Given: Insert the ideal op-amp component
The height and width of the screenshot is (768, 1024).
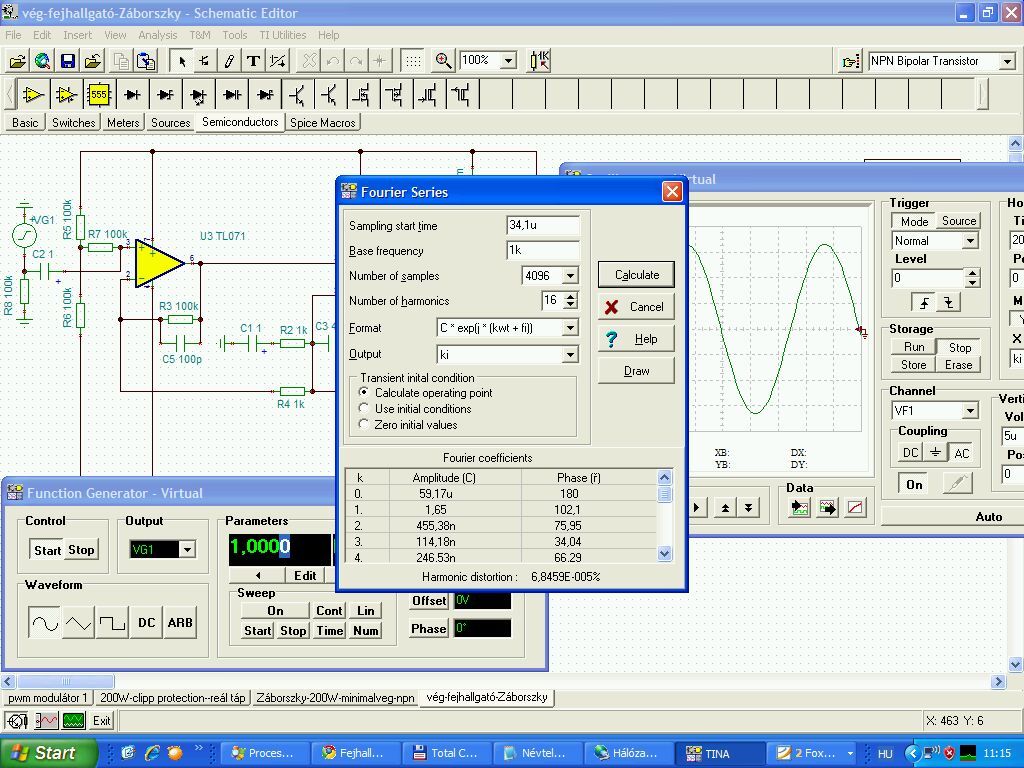Looking at the screenshot, I should [33, 95].
